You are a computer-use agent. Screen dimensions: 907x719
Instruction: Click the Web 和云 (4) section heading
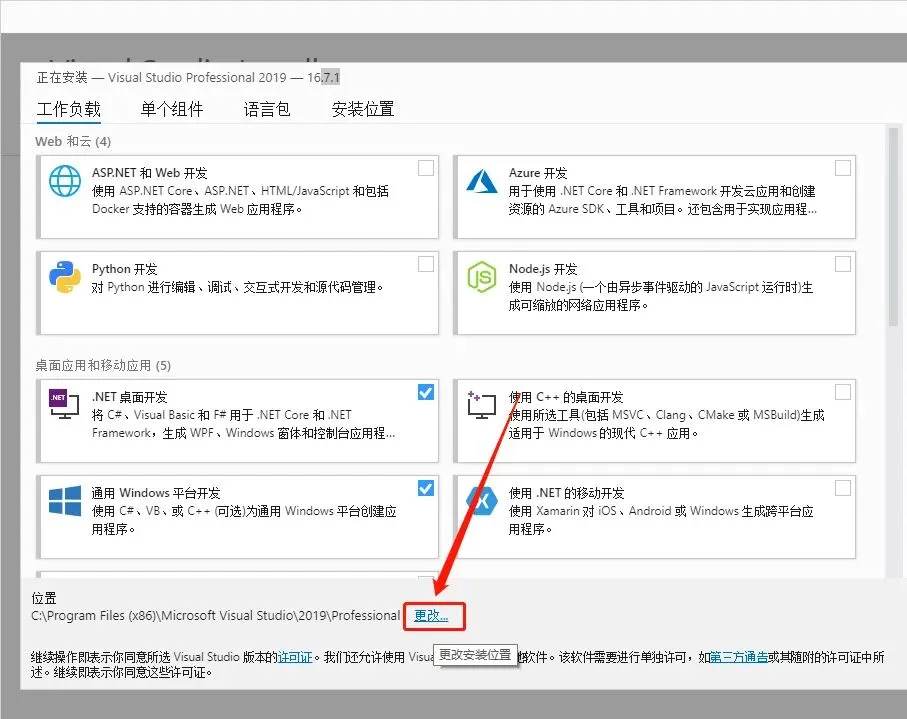pos(73,142)
